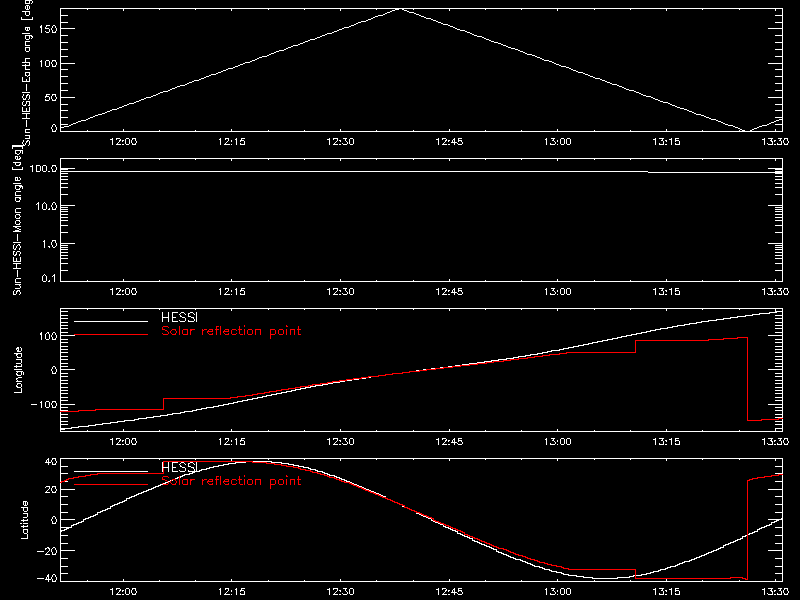Click the Latitude axis title

24,520
